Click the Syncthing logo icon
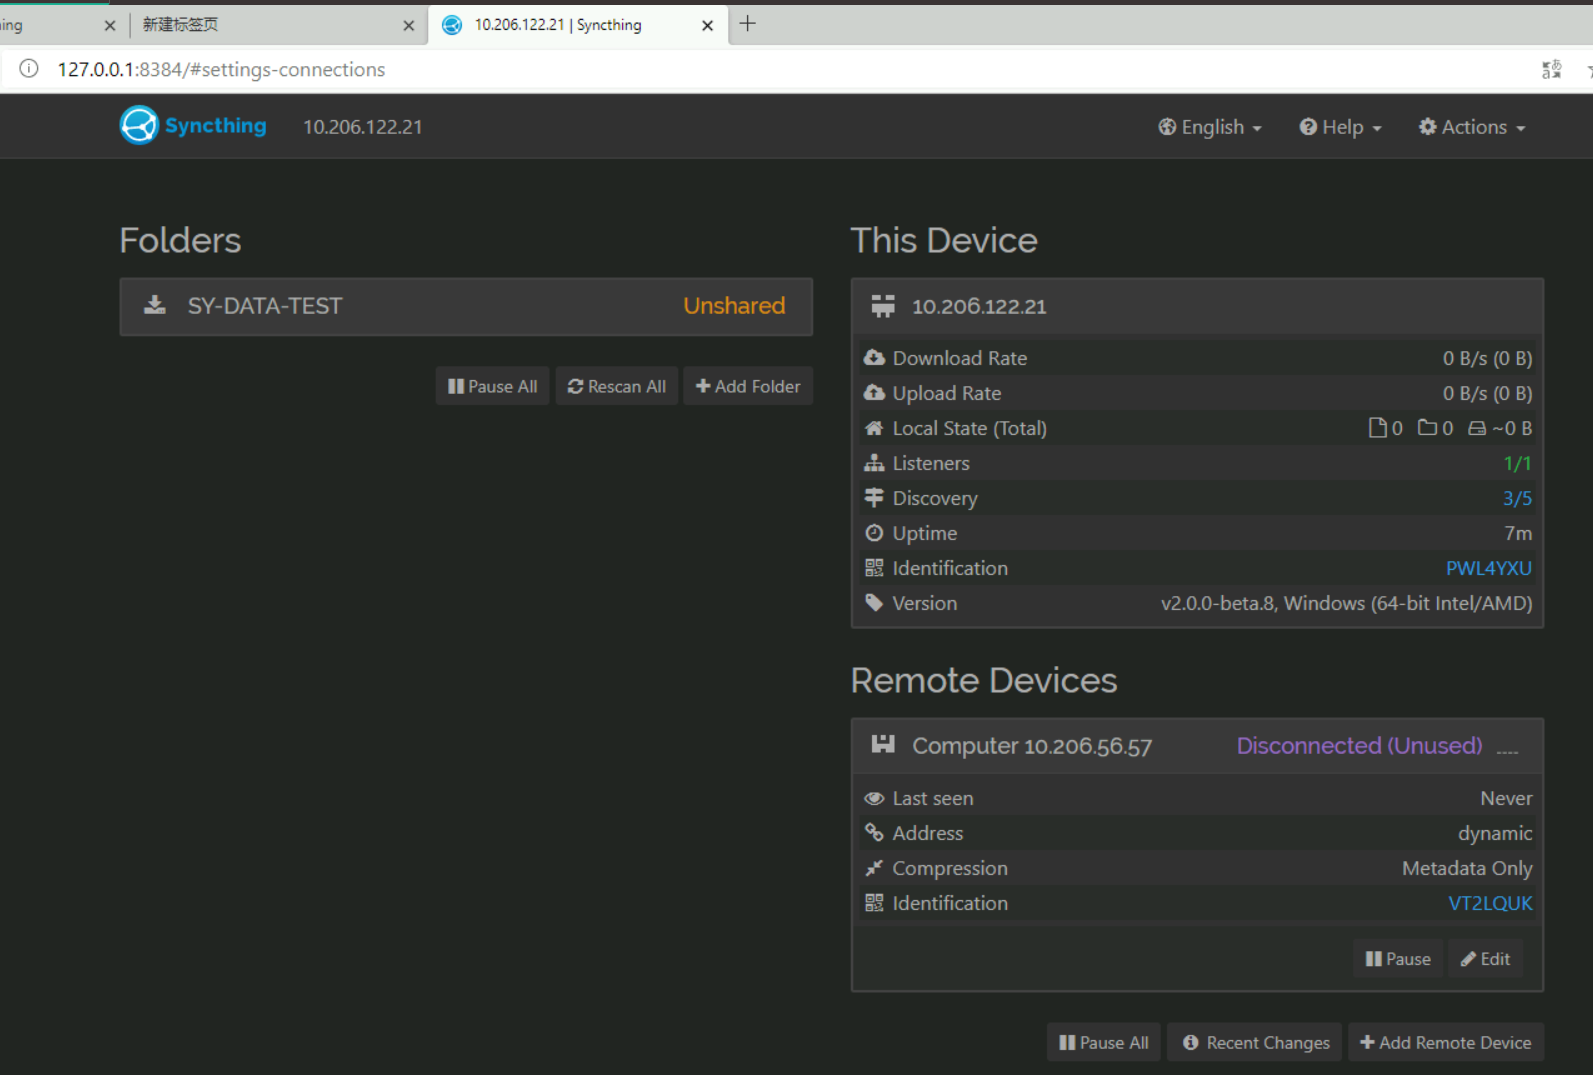 (x=139, y=126)
